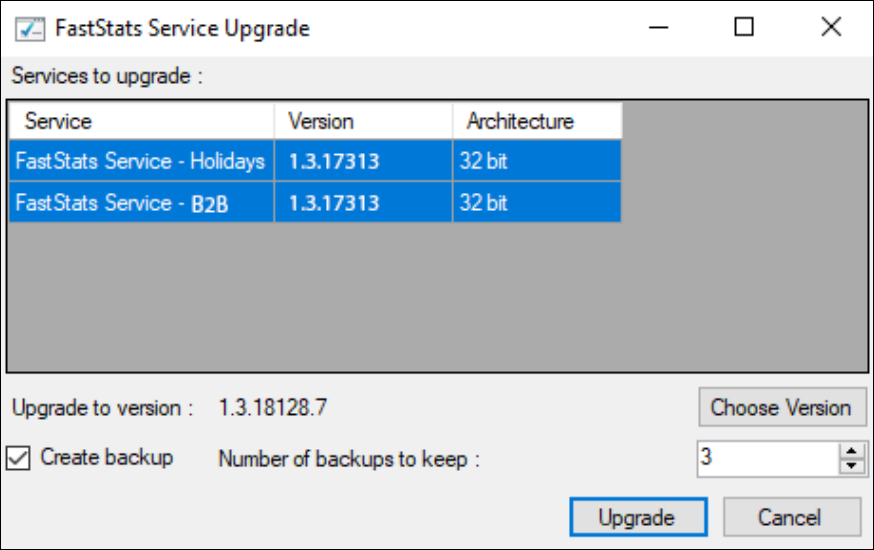
Task: Click the B2B version 1.3.17313 cell
Action: click(363, 202)
